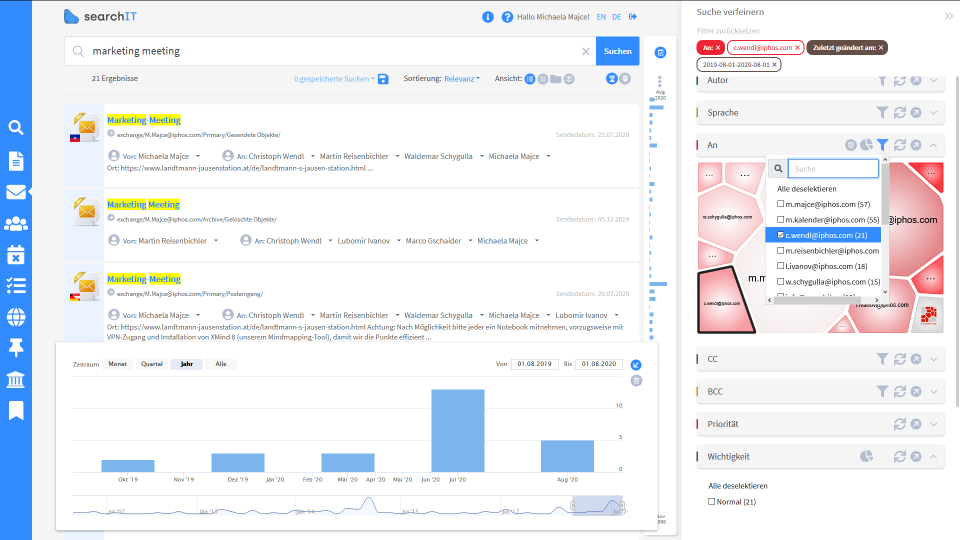This screenshot has height=540, width=960.
Task: Switch language to EN
Action: 601,17
